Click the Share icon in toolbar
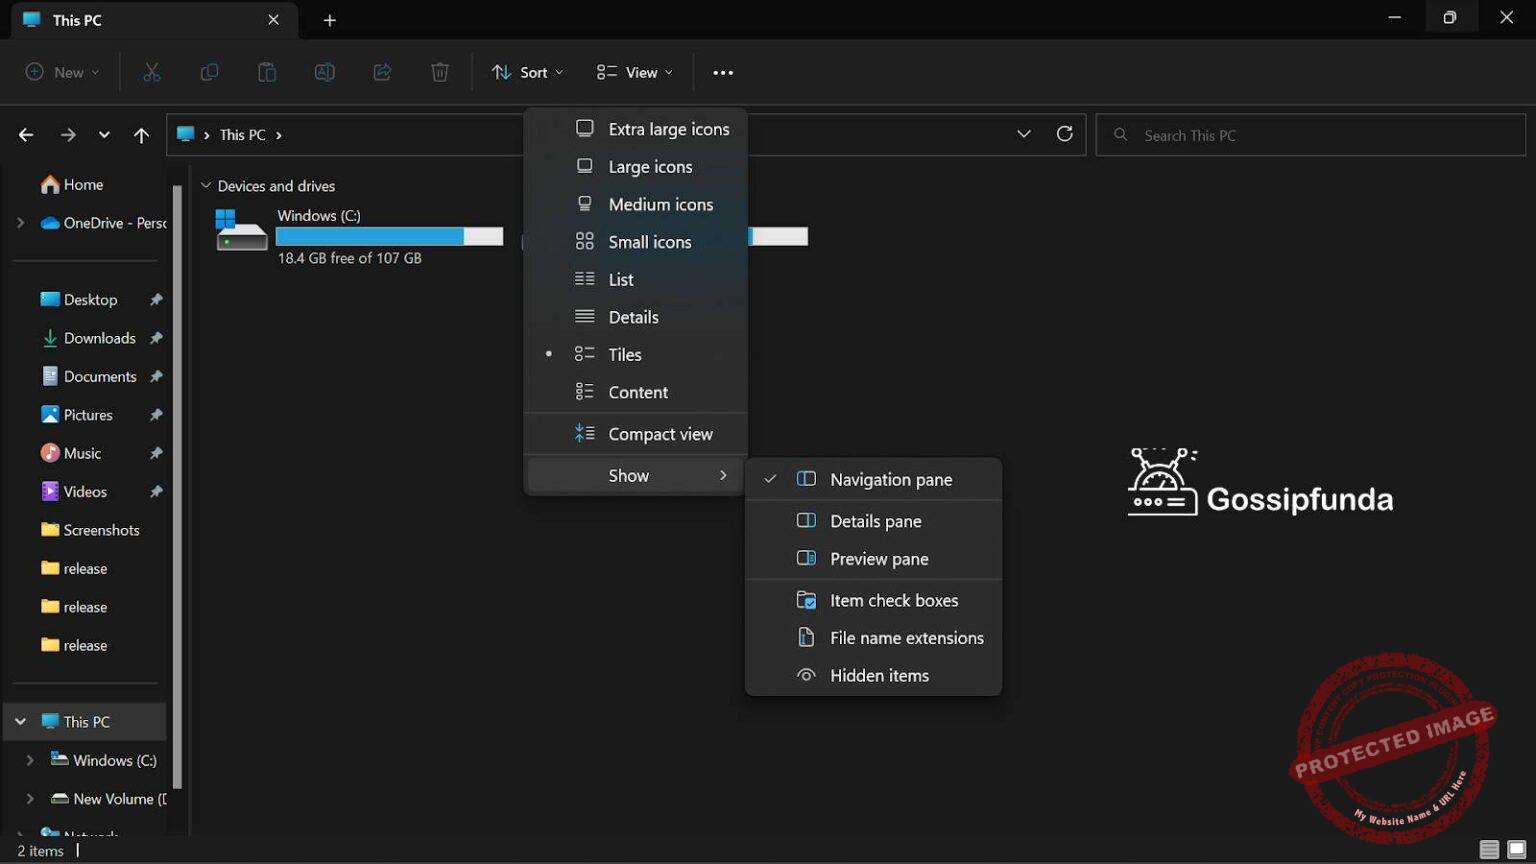The height and width of the screenshot is (864, 1536). point(382,72)
